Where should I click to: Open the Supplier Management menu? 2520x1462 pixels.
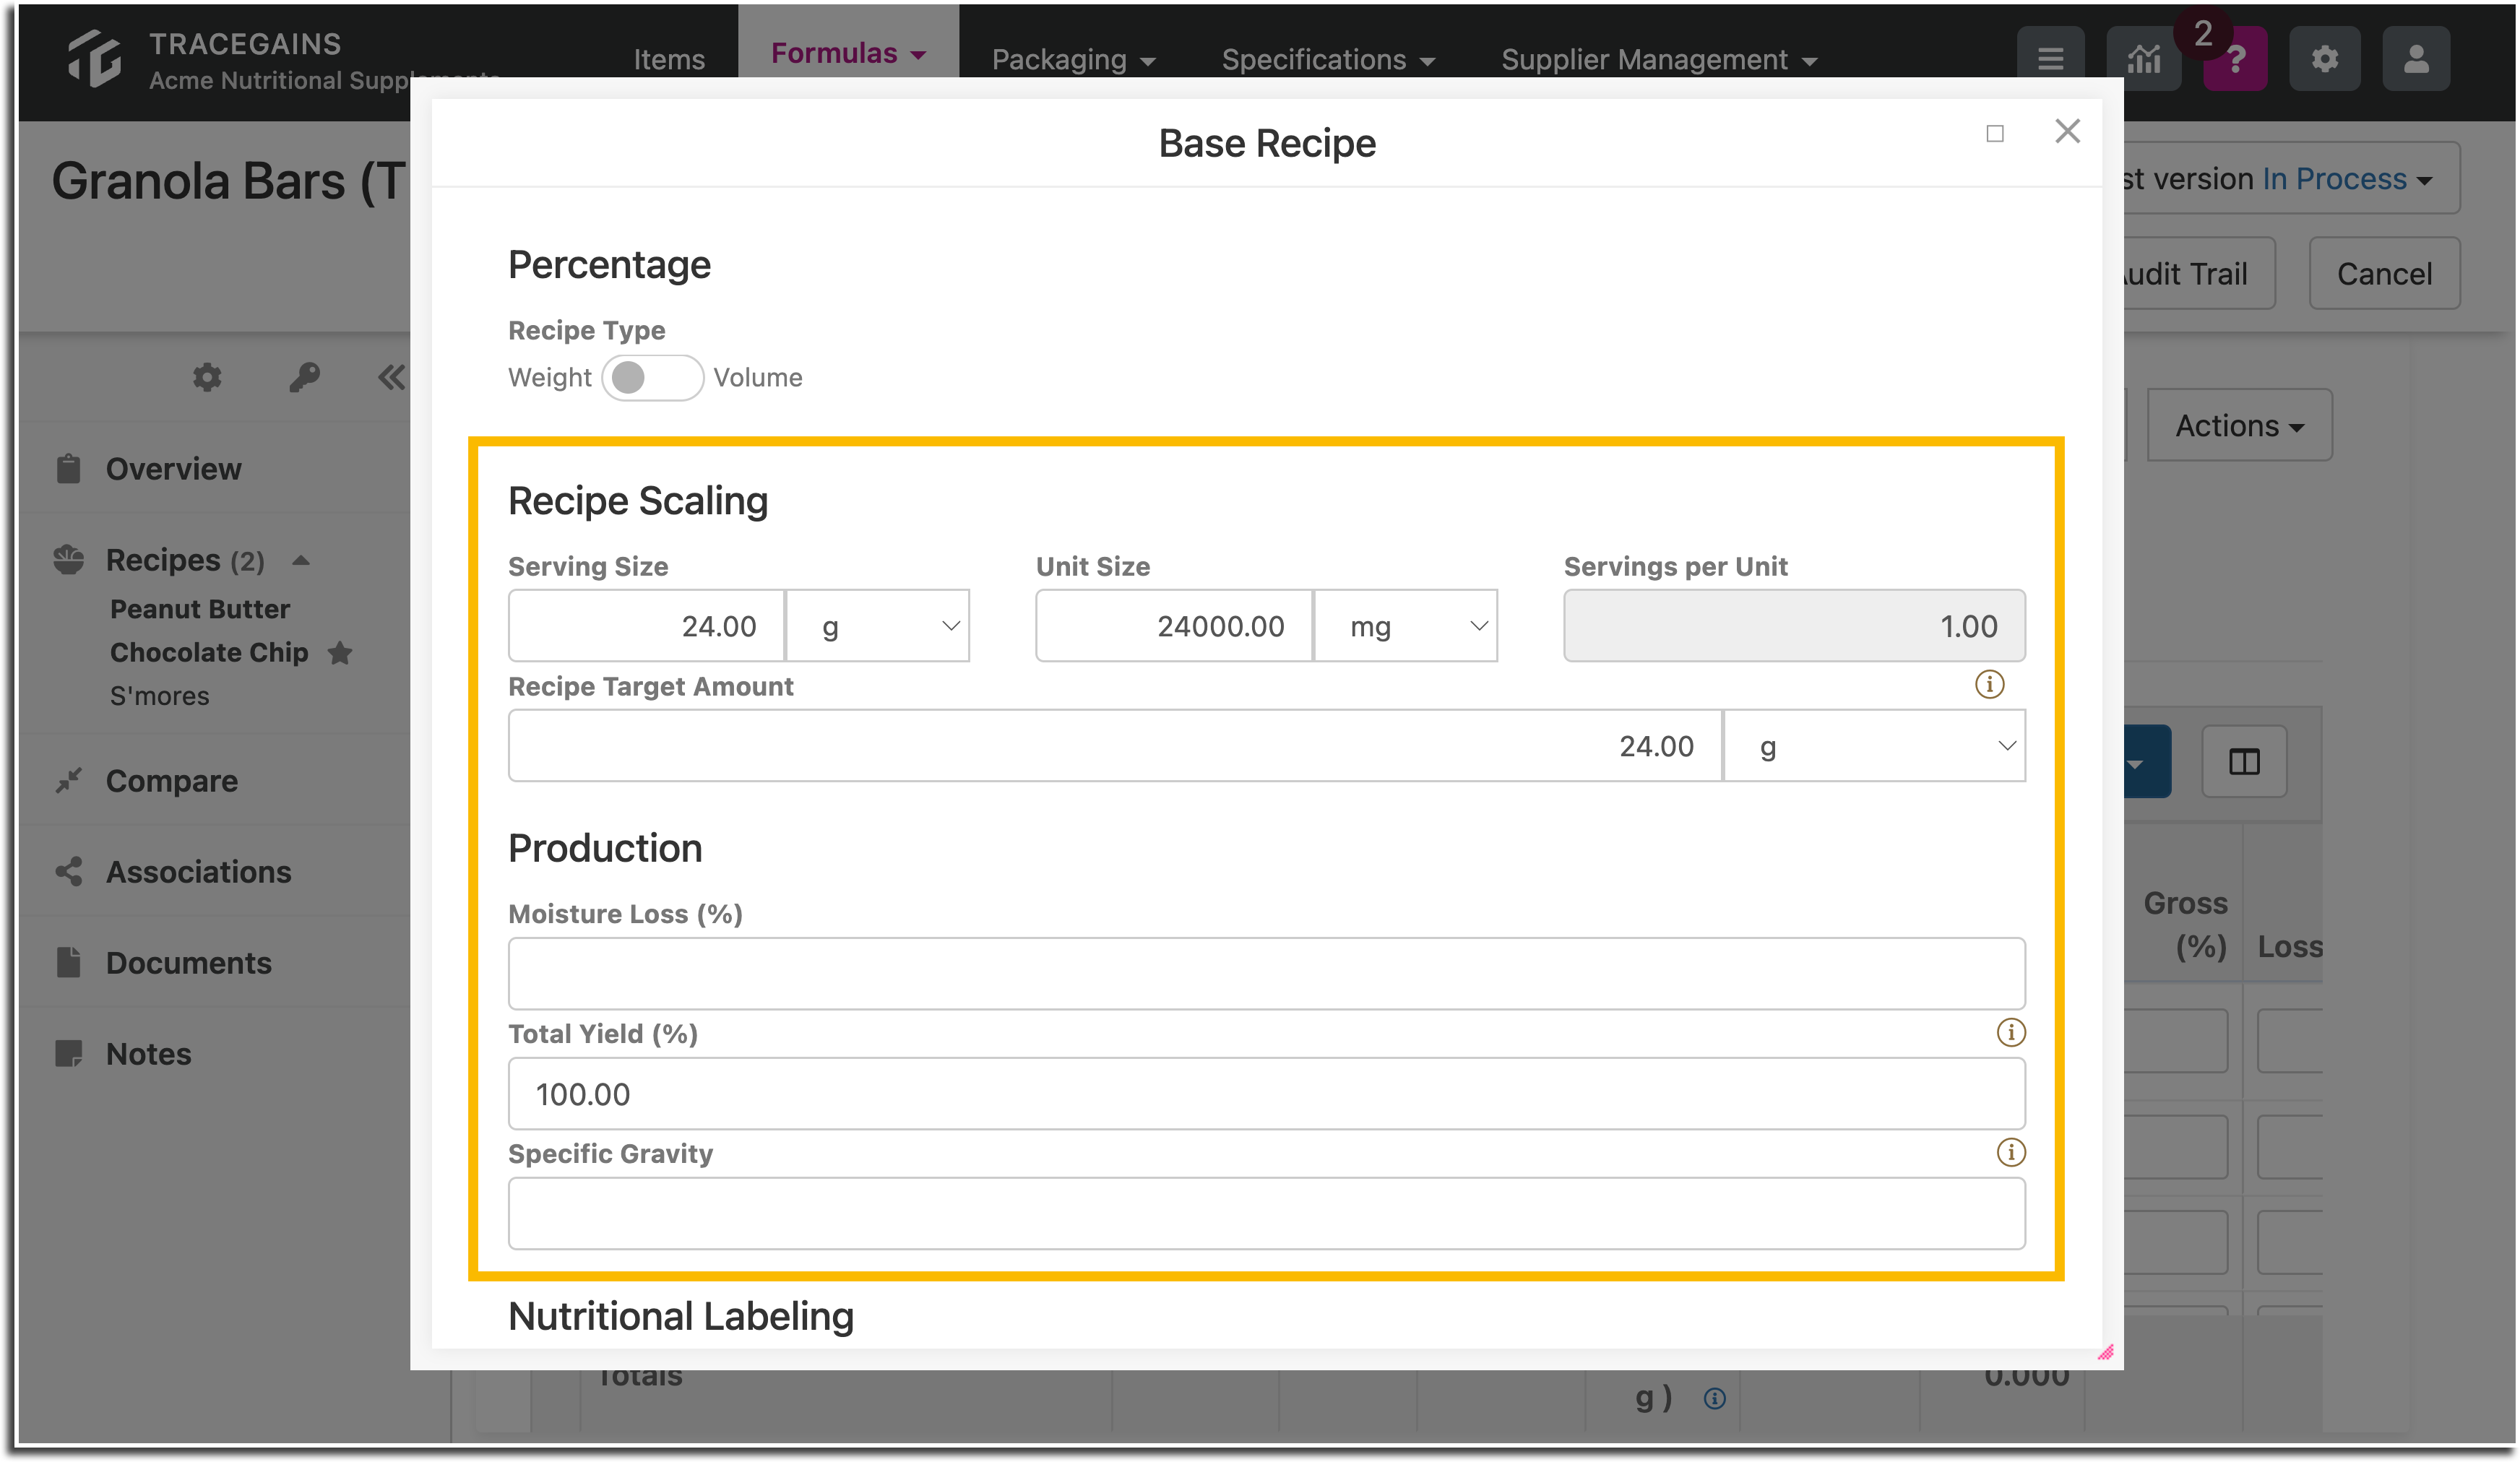(x=1659, y=59)
